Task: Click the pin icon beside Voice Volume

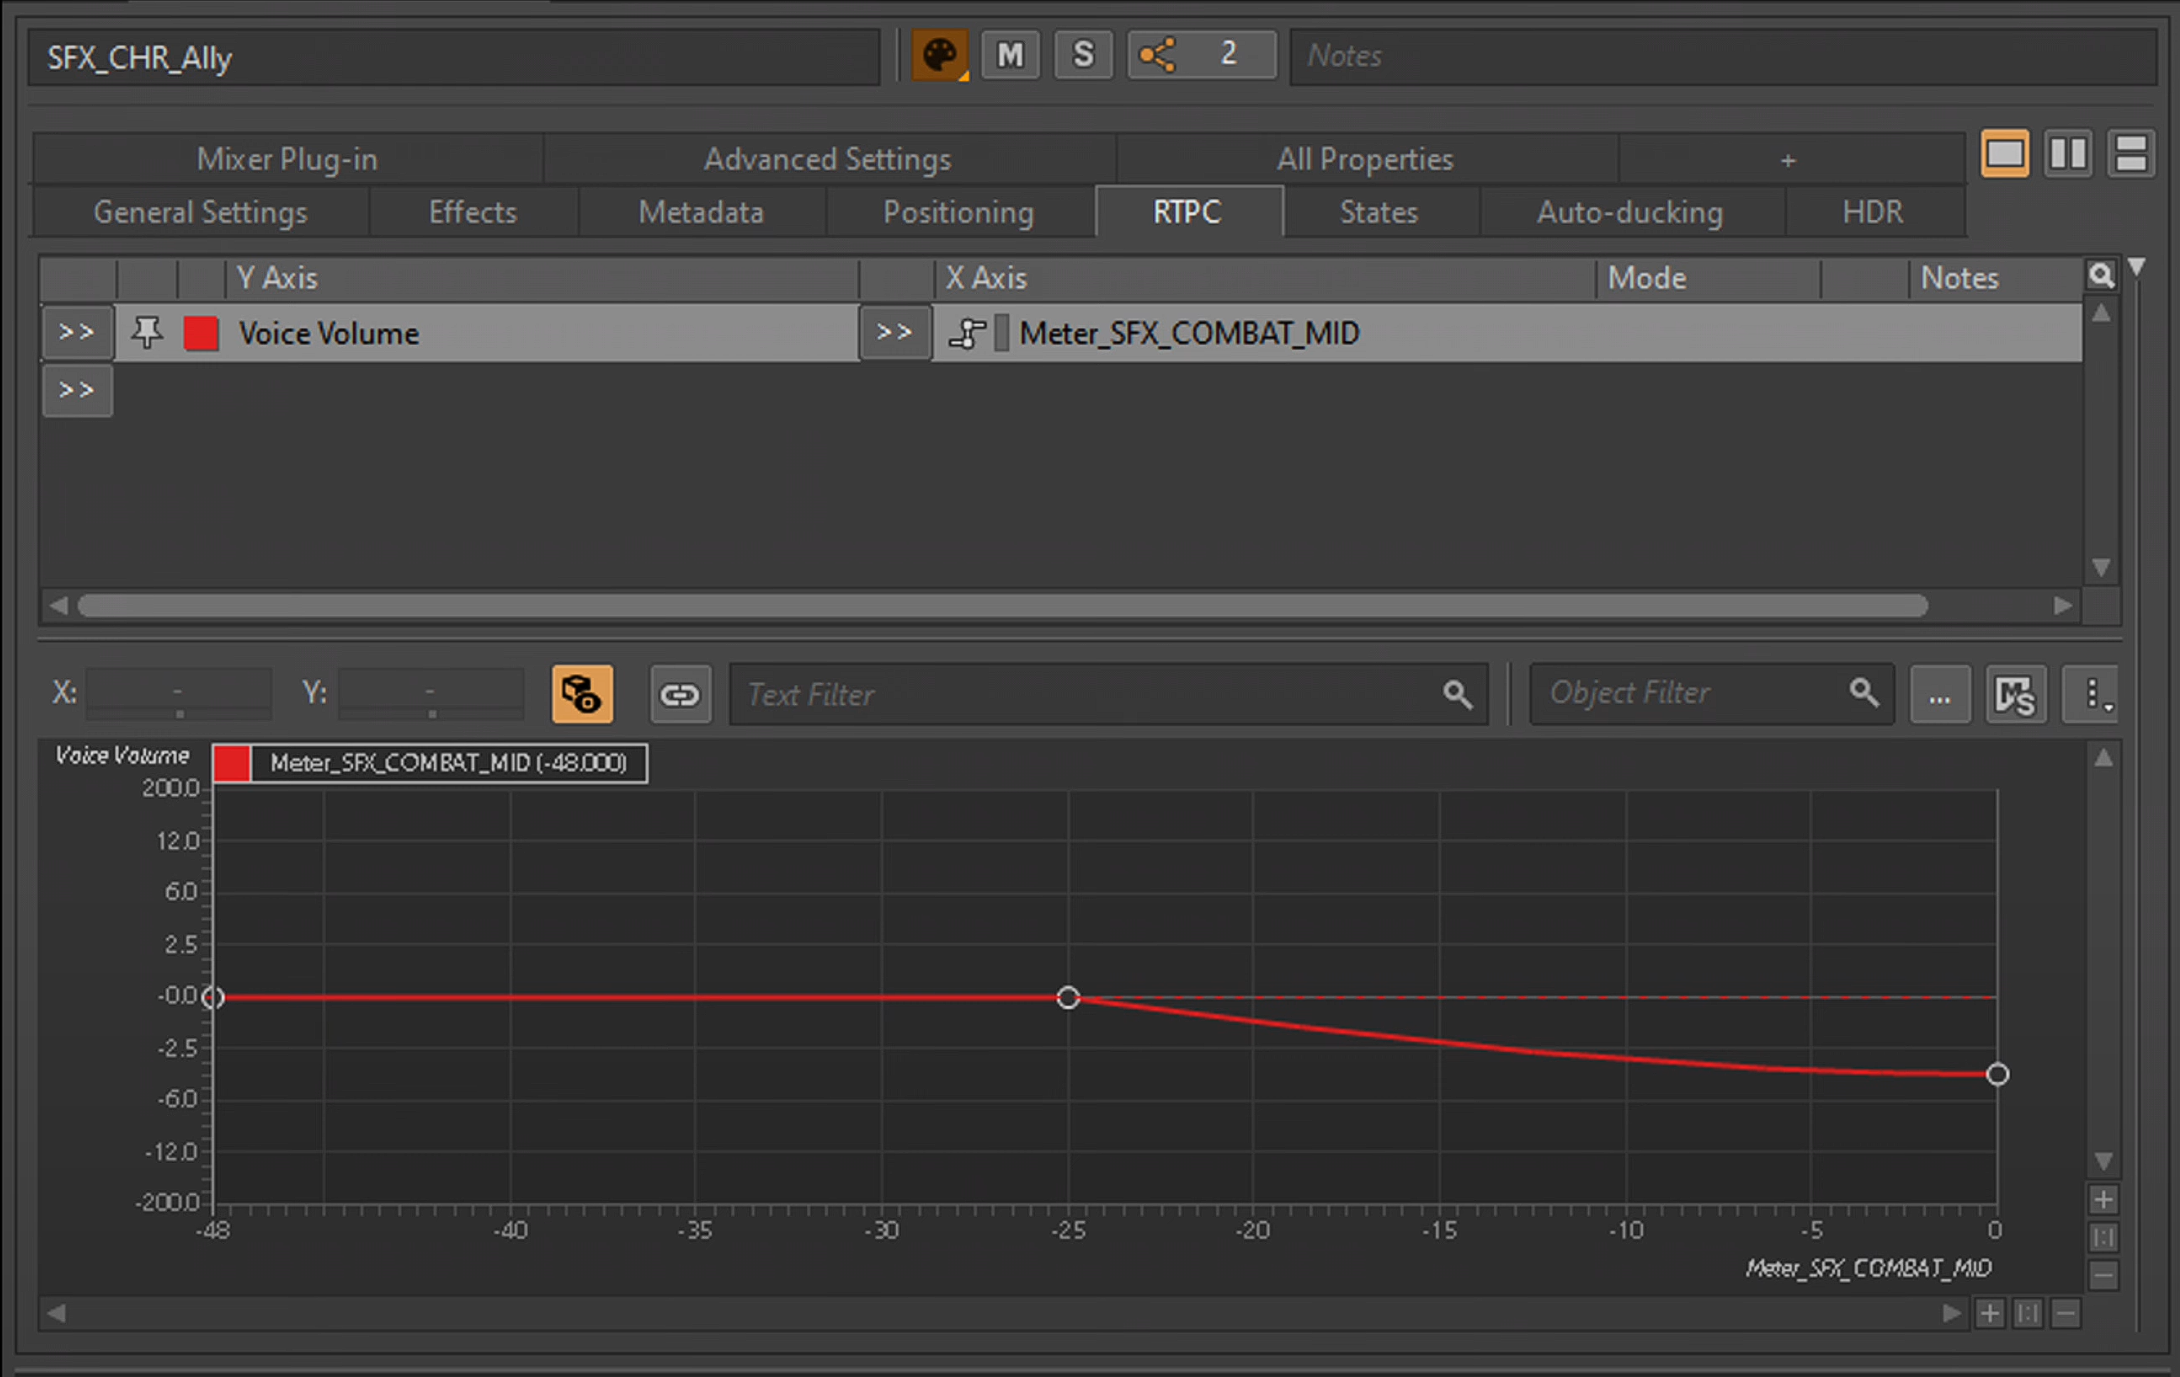Action: [x=147, y=333]
